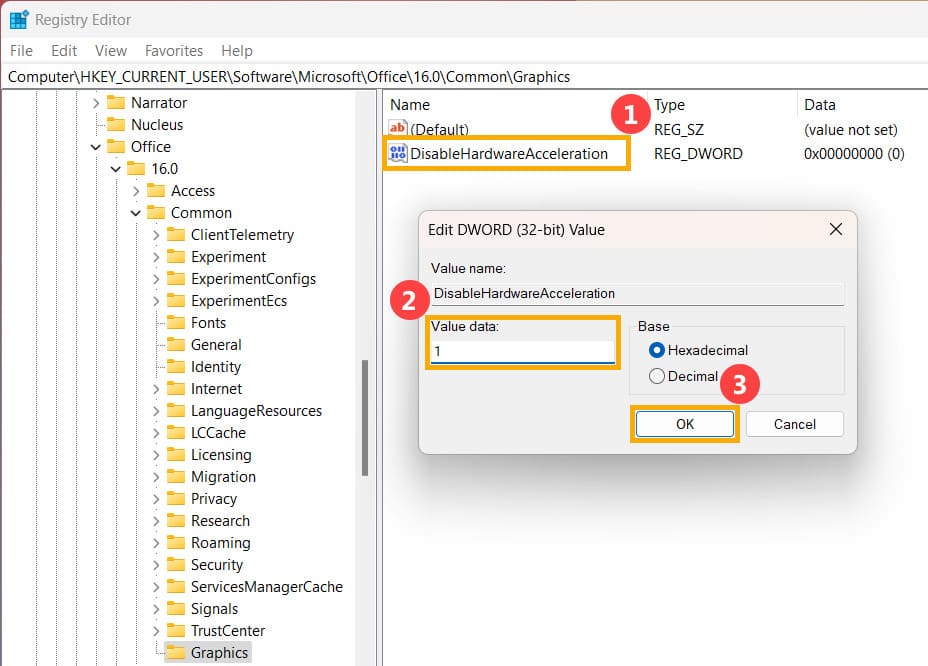Collapse the Common key chevron
928x666 pixels.
point(136,213)
